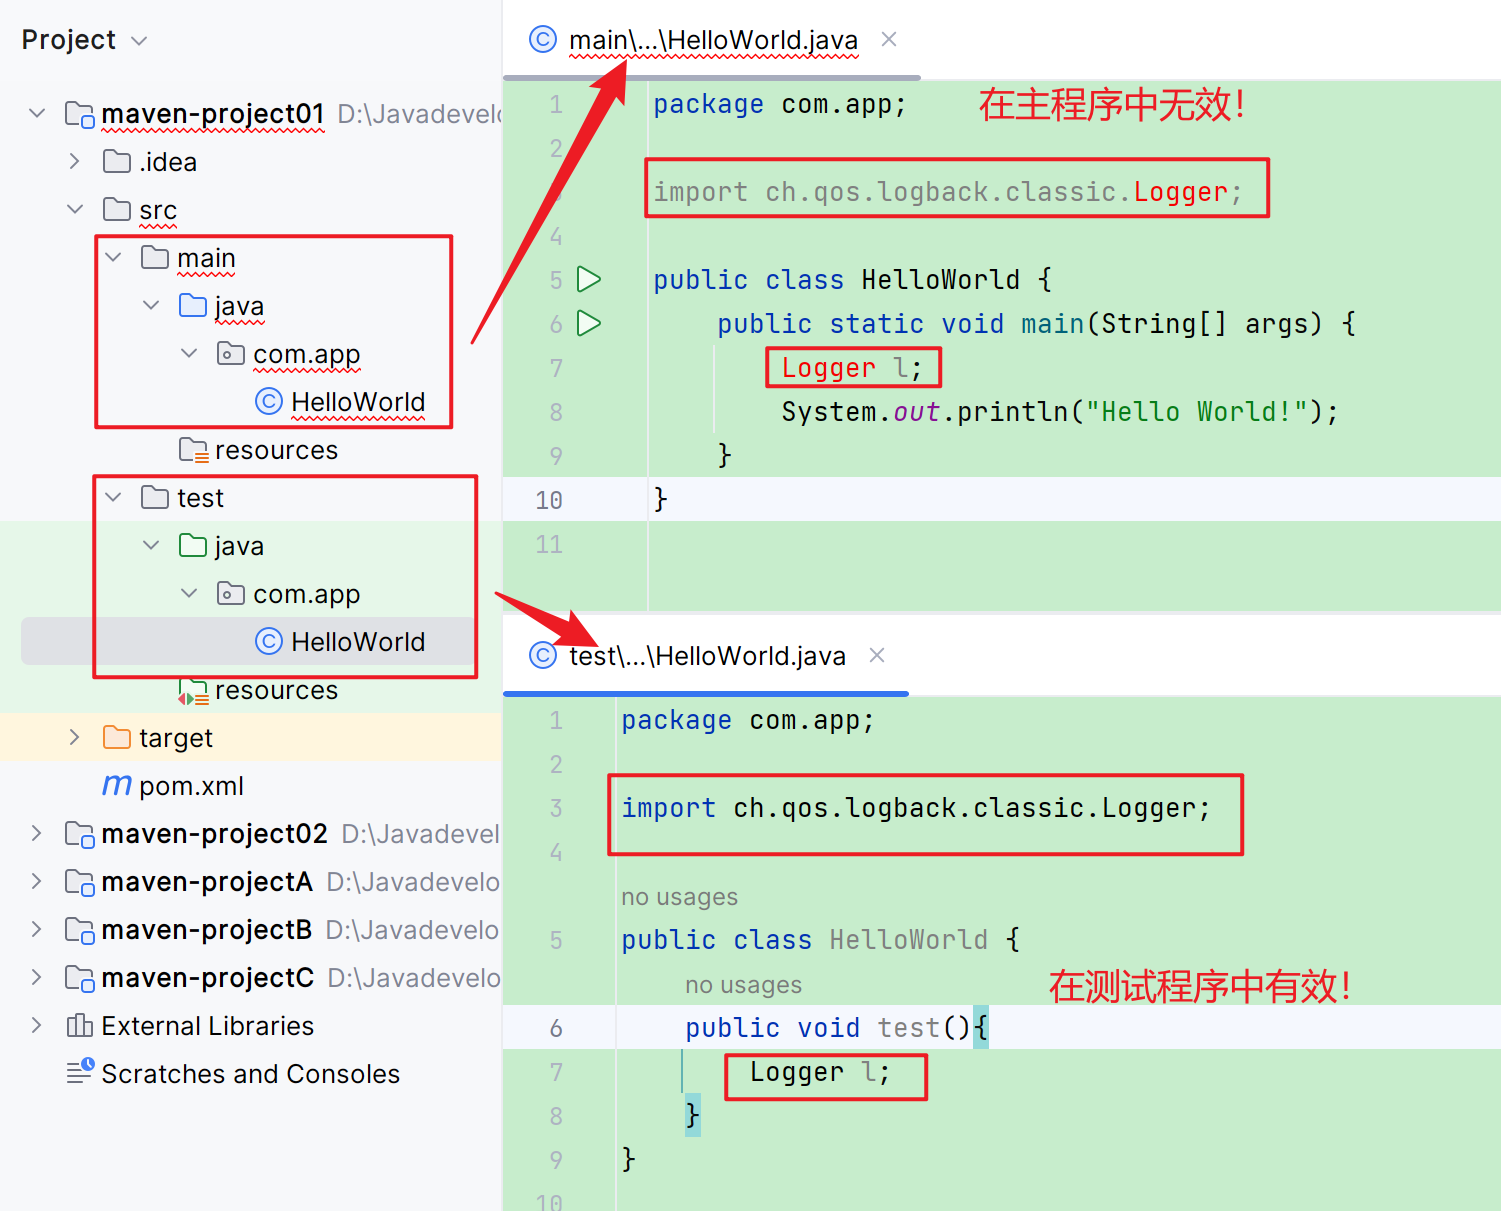Screen dimensions: 1501x1211
Task: Collapse com.app package under test
Action: [x=189, y=593]
